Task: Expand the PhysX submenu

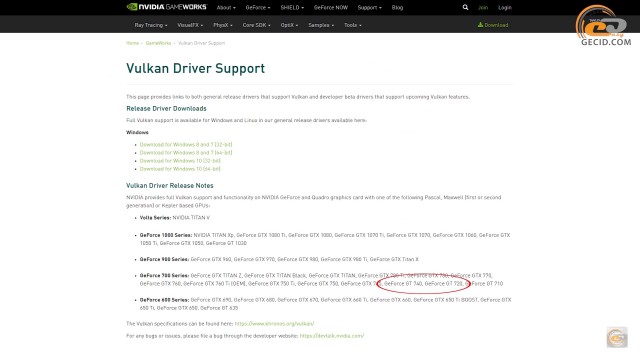Action: pos(222,25)
